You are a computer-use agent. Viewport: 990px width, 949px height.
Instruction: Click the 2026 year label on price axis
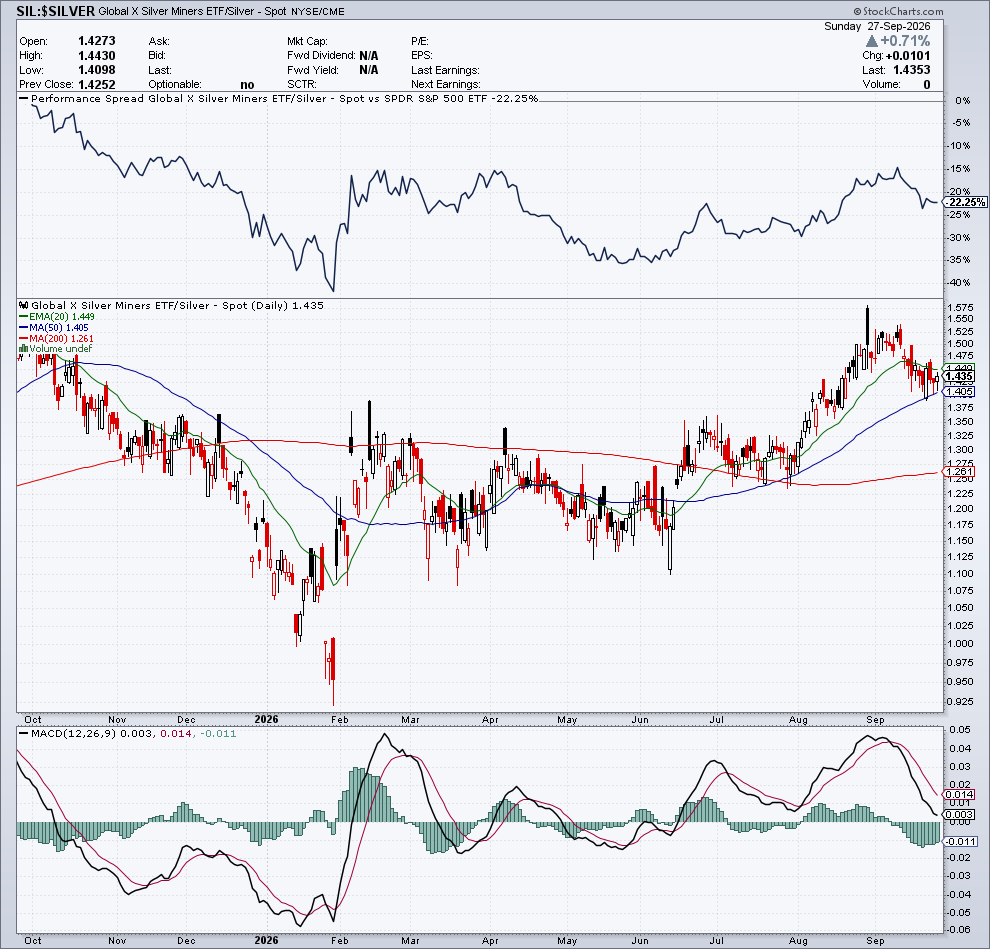[266, 719]
